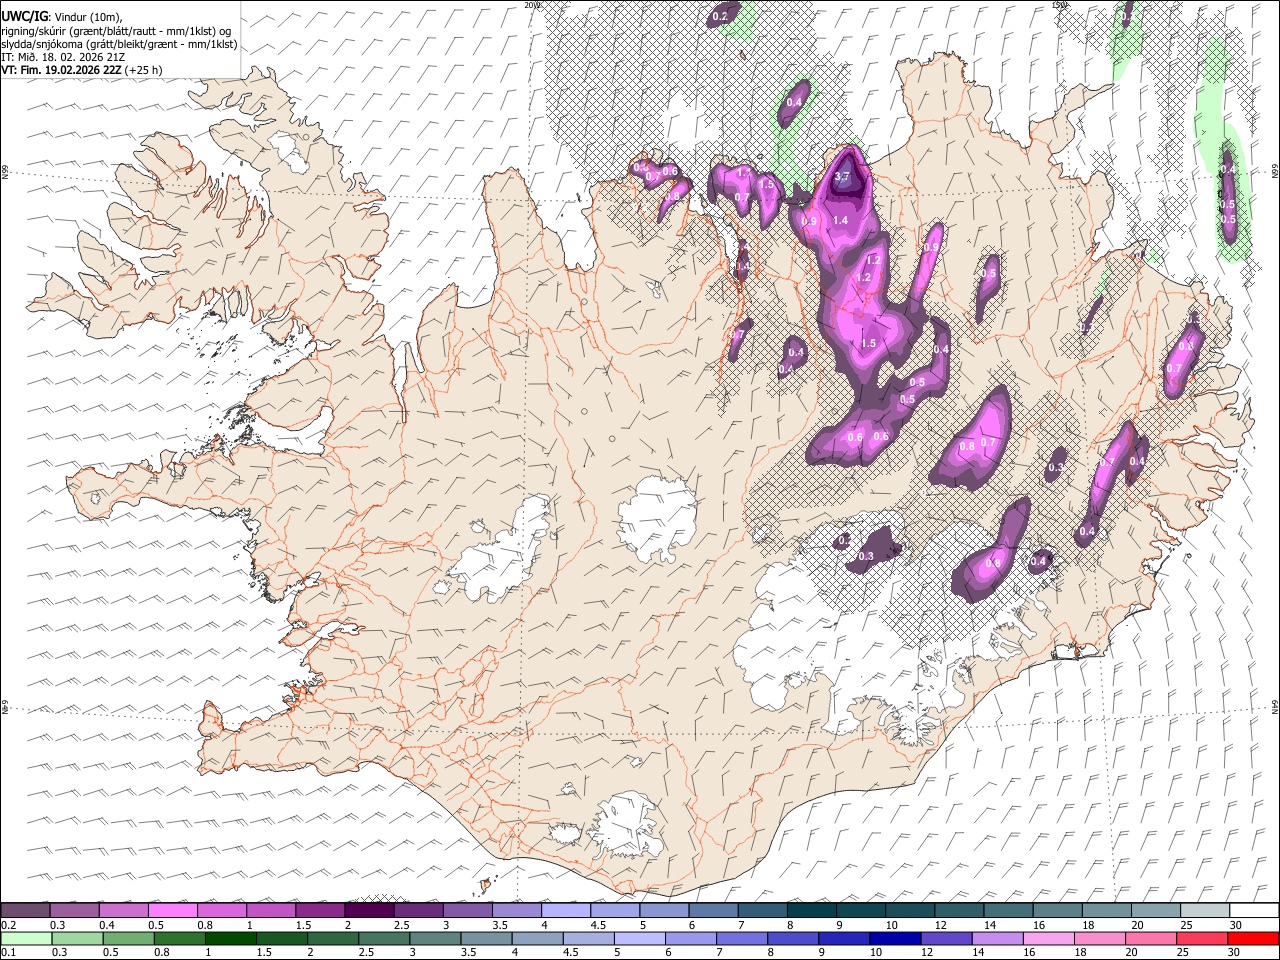The width and height of the screenshot is (1280, 960).
Task: Select the 'rigning/skúrir (grænt/blátt/rautt - mm/1klst) og' line
Action: click(x=118, y=31)
